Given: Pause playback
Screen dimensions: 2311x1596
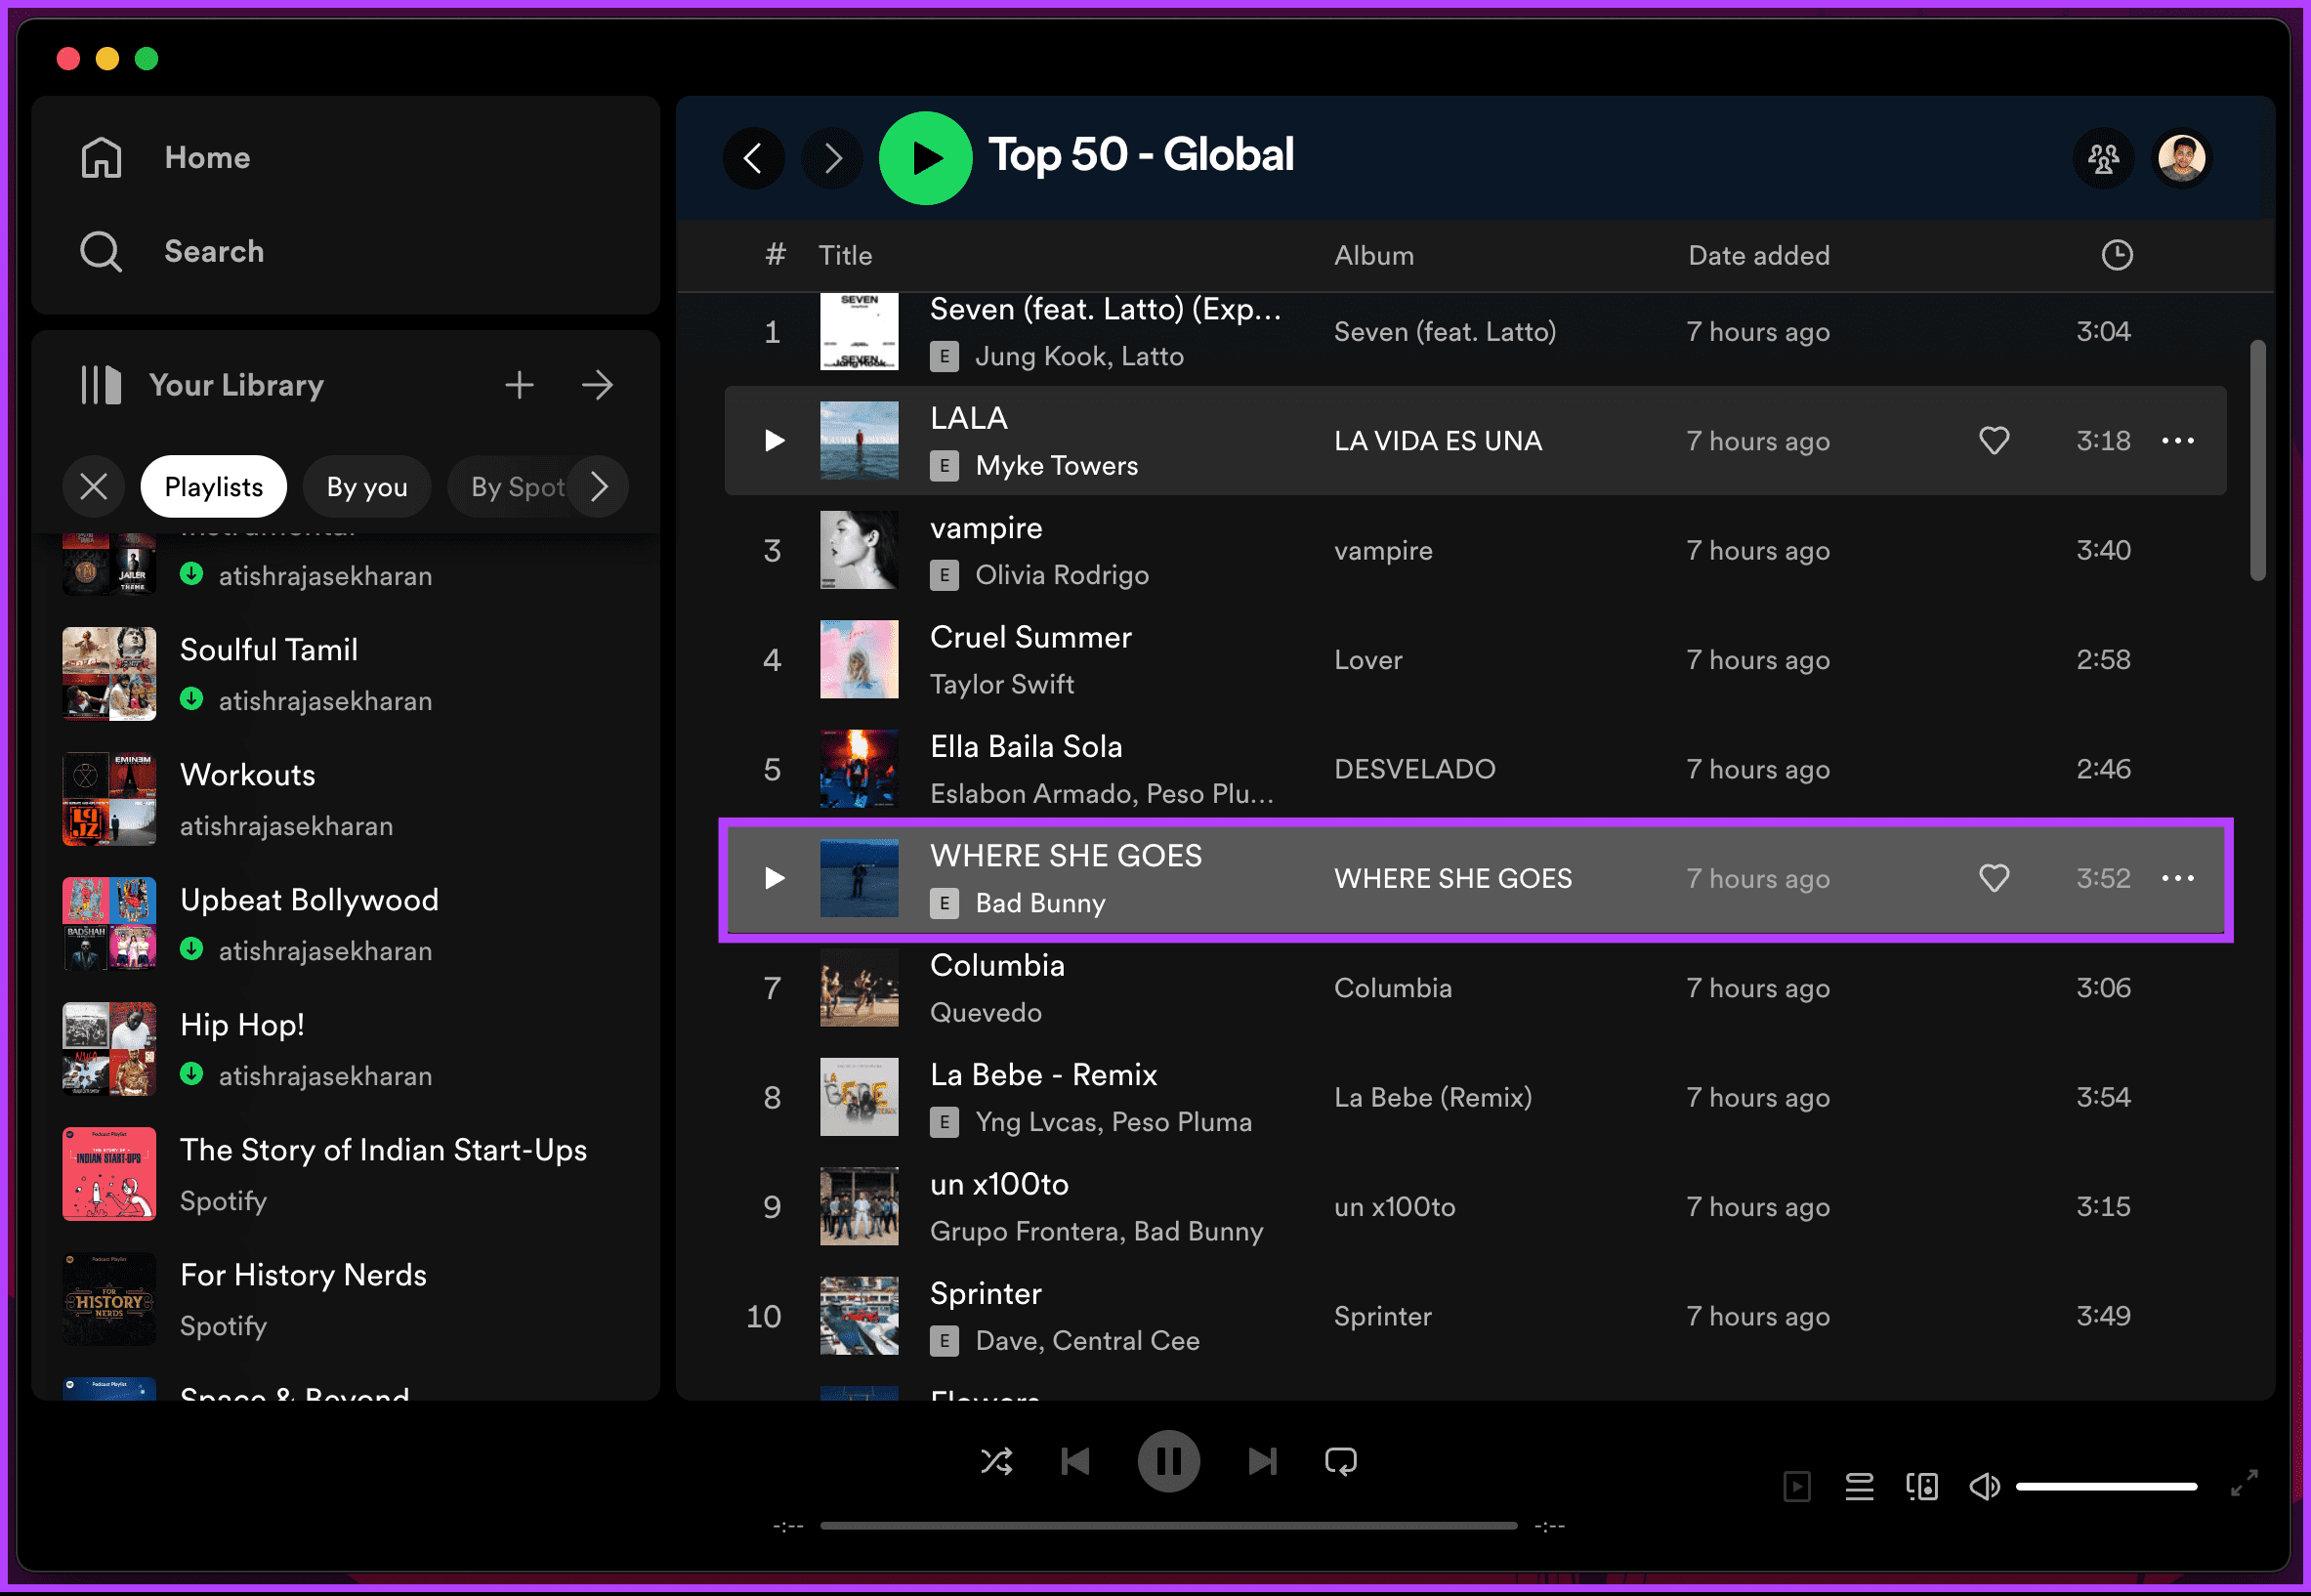Looking at the screenshot, I should (1169, 1462).
